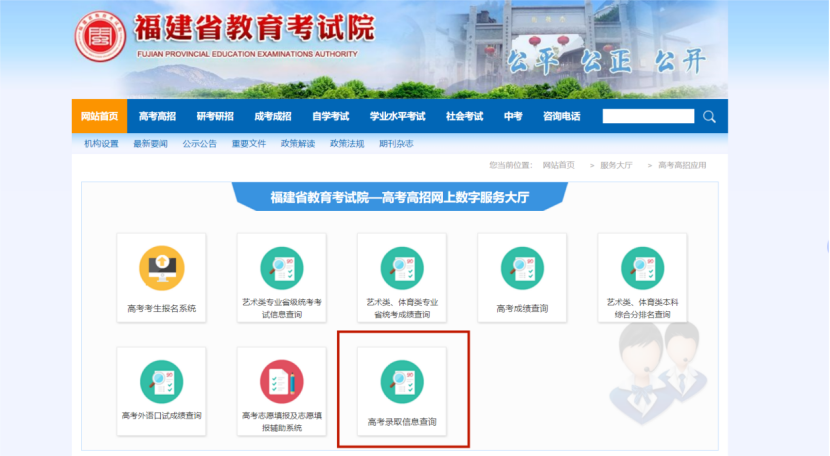This screenshot has width=830, height=456.
Task: Open 高考志愿填报及志愿填报辅助系统 red icon
Action: pos(282,382)
